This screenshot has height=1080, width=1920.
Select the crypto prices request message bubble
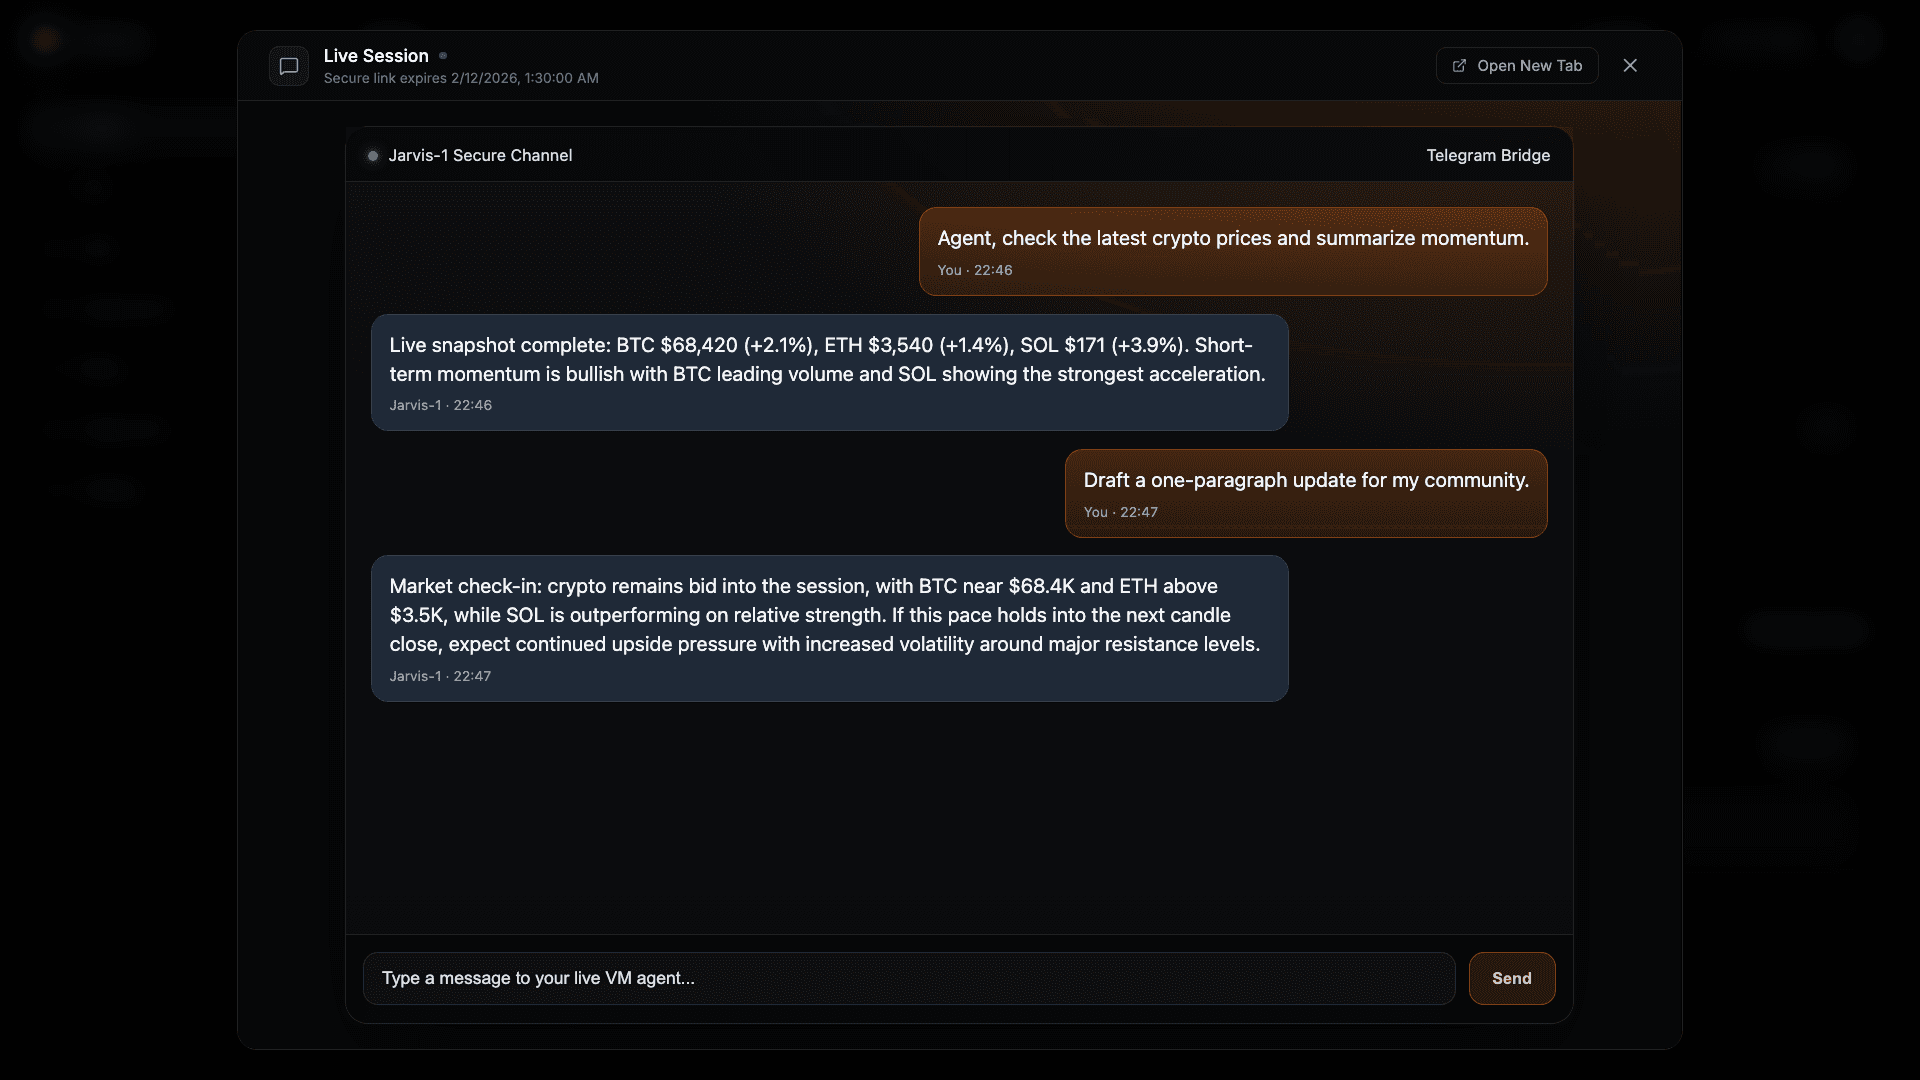pyautogui.click(x=1232, y=251)
